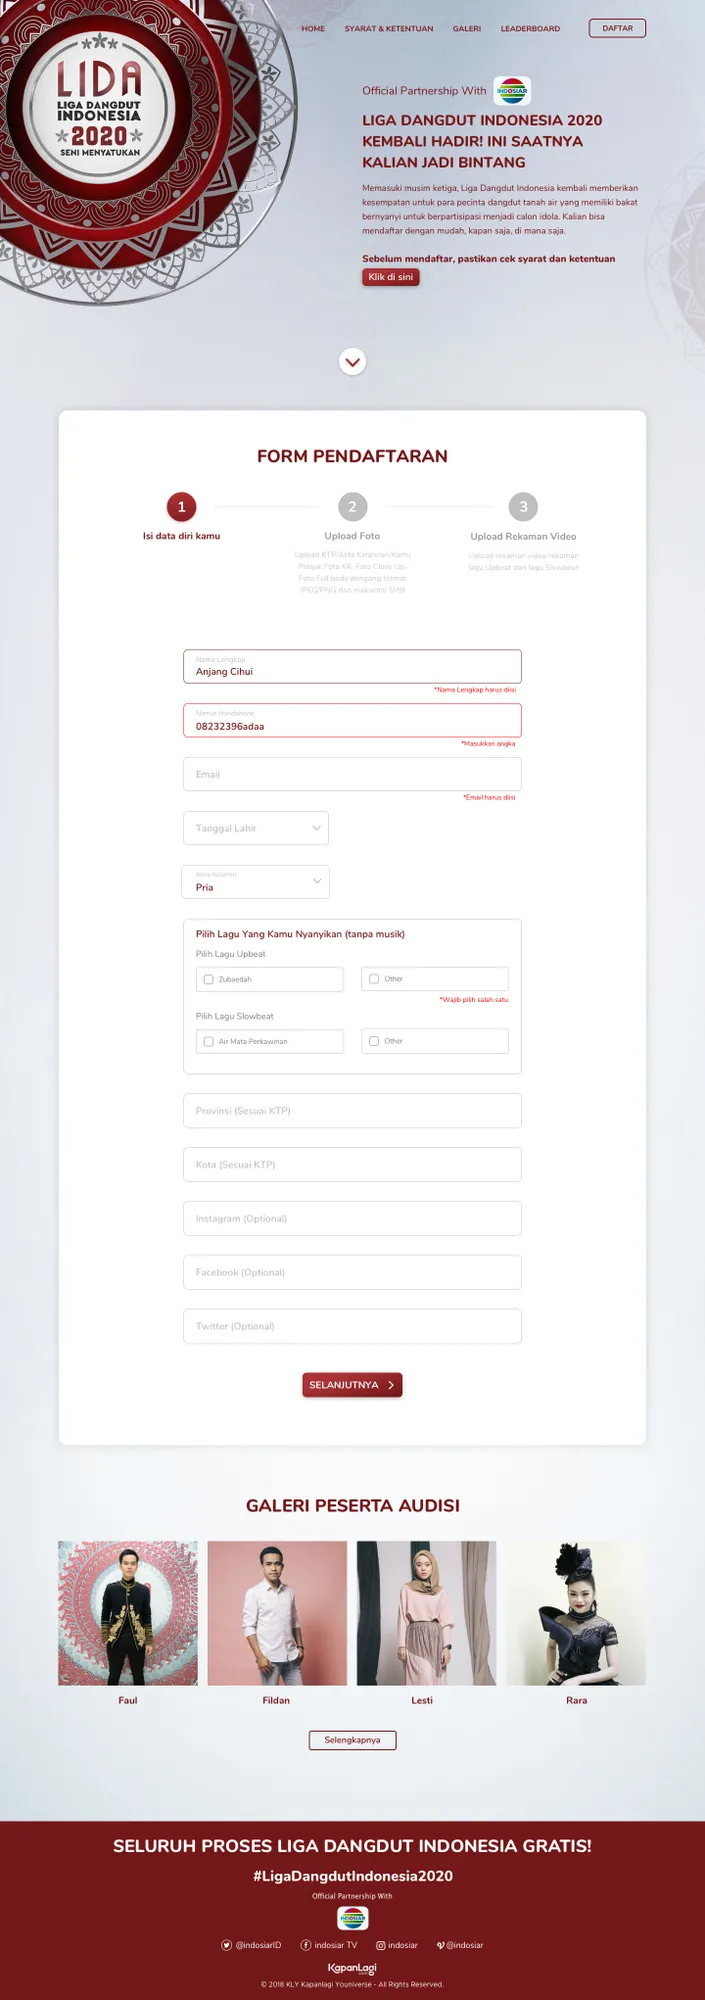Expand the Provinsi (Sesuai KTP) field
Viewport: 705px width, 2000px height.
click(x=352, y=1110)
